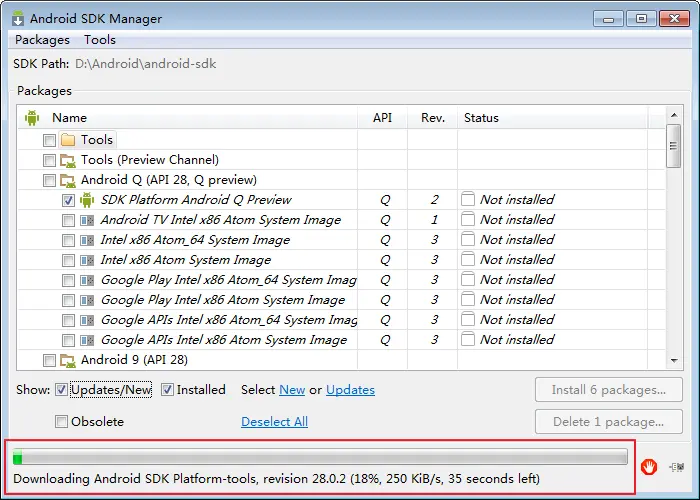
Task: Click the Deselect All link
Action: 274,421
